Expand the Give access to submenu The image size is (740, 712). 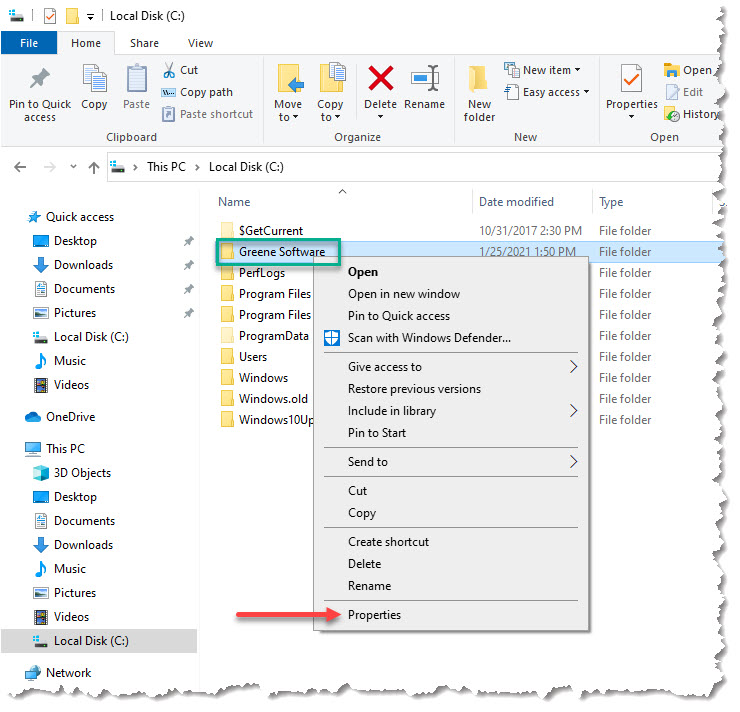[573, 367]
